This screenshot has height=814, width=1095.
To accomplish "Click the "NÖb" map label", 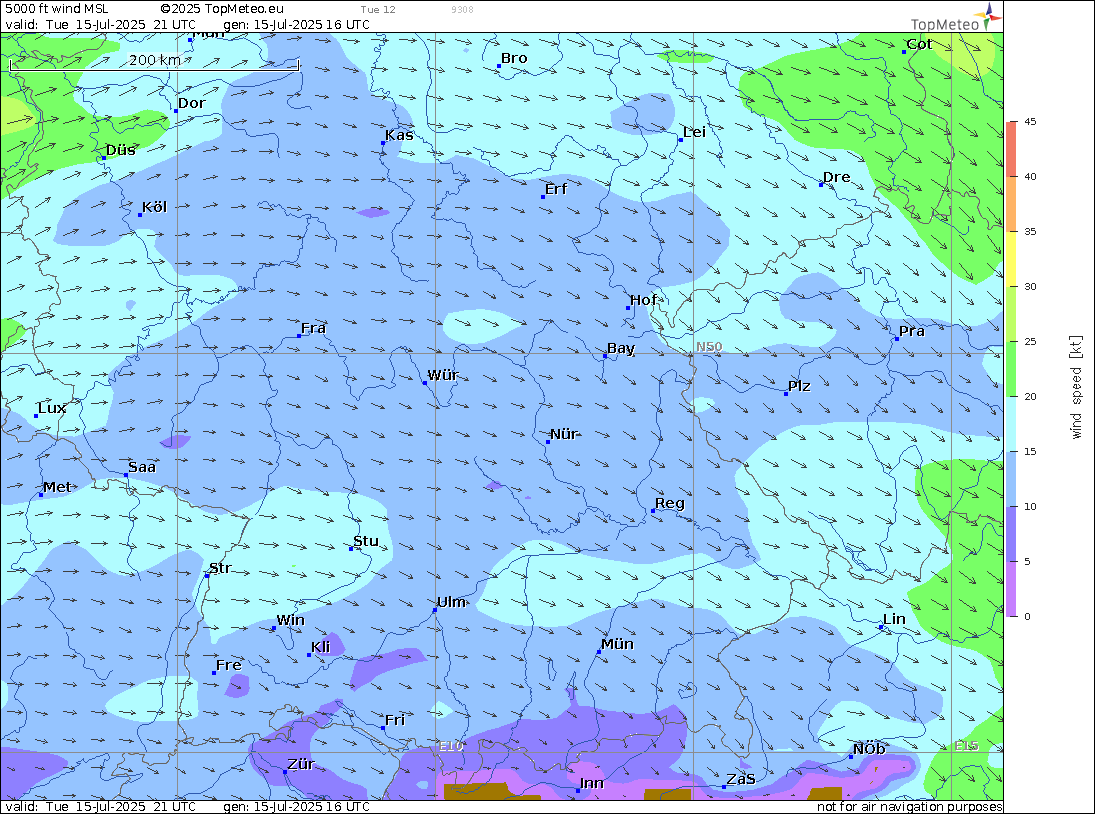I will click(869, 749).
